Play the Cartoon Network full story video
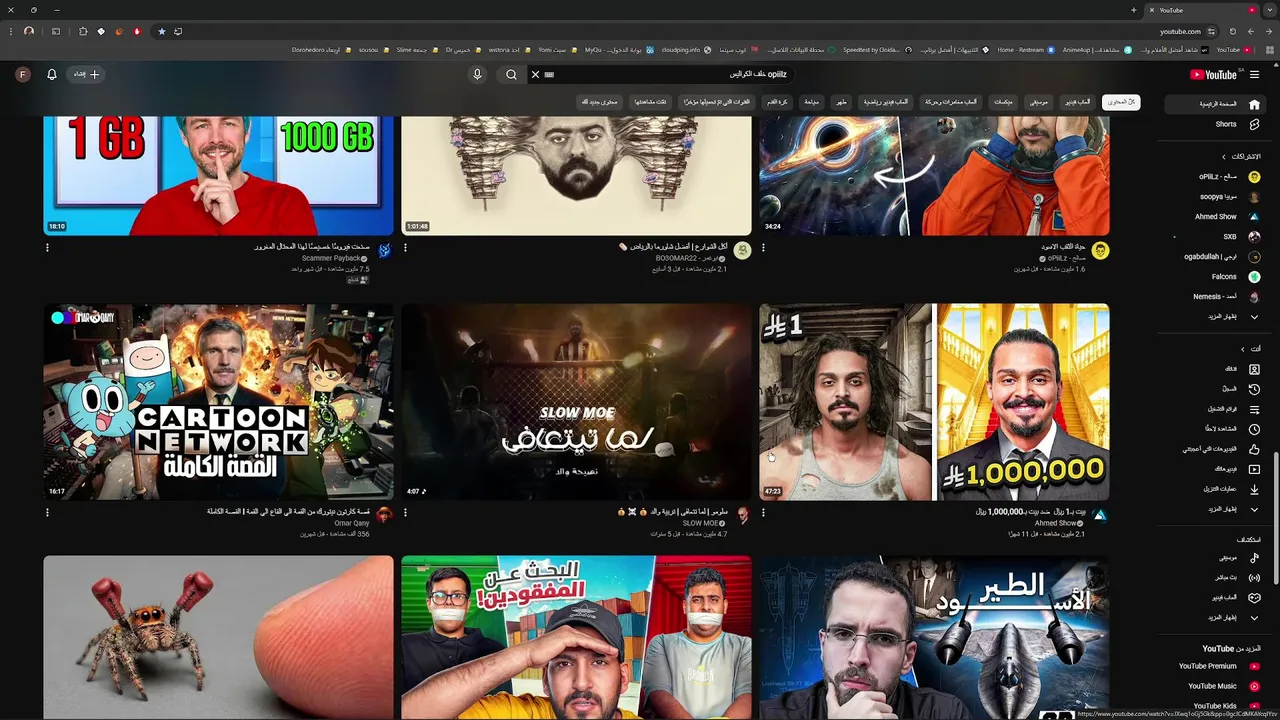Image resolution: width=1280 pixels, height=720 pixels. [218, 402]
